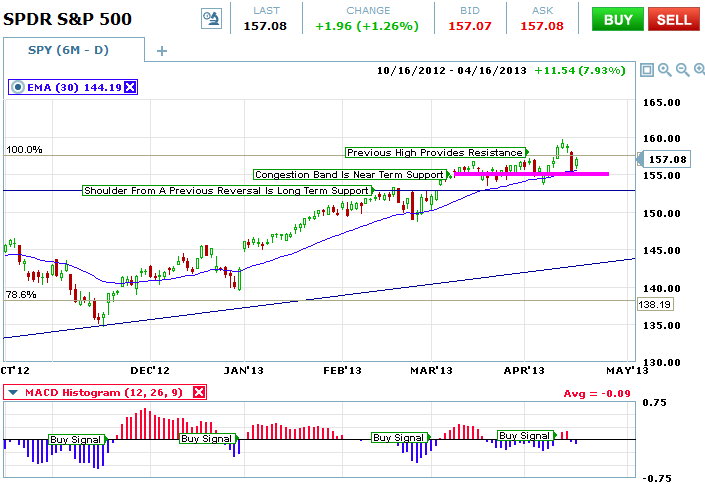Screen dimensions: 705x484
Task: Select 'Previous High Provides Resistance' annotation
Action: pyautogui.click(x=435, y=152)
